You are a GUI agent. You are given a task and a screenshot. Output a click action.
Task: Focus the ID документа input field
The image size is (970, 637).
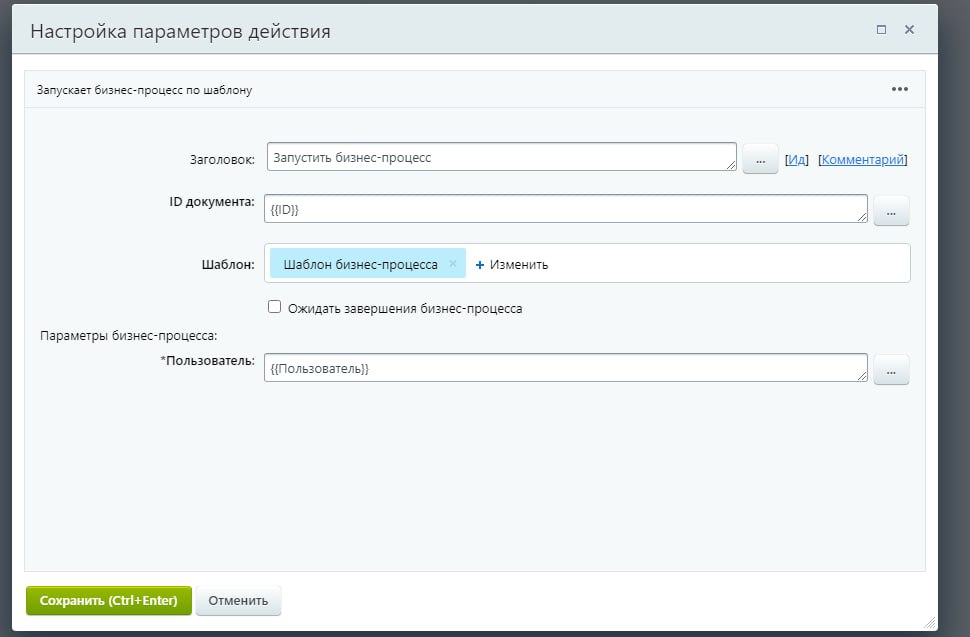[565, 209]
